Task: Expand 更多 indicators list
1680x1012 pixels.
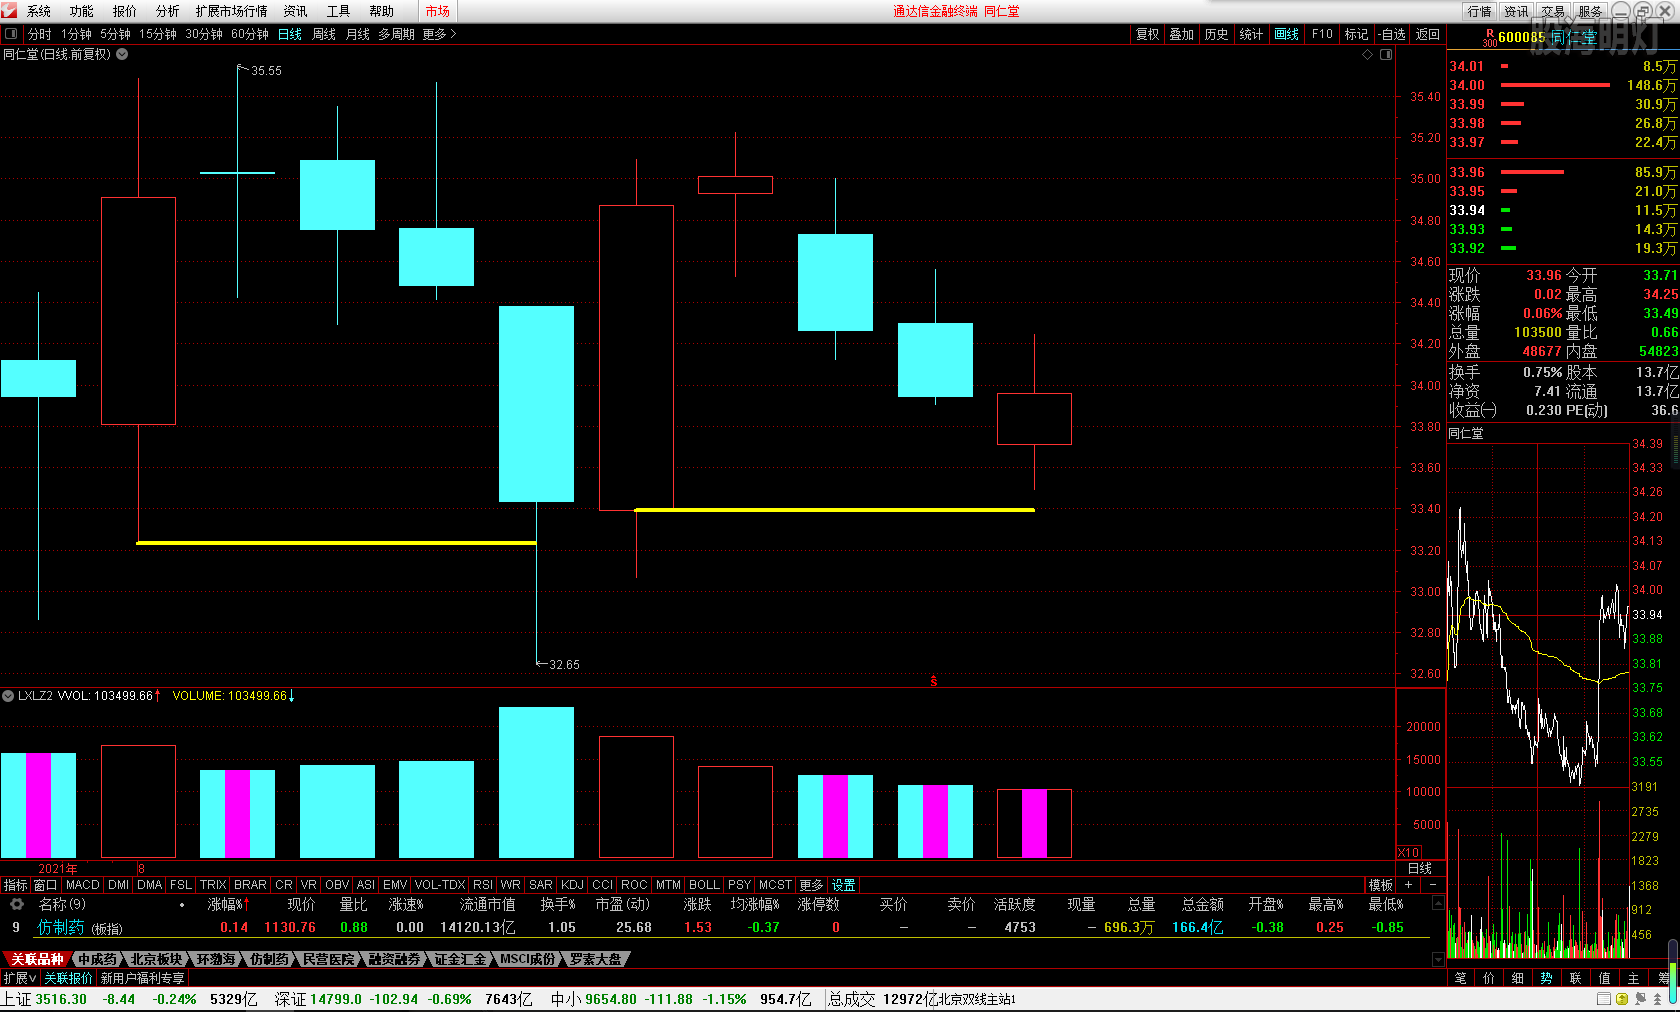Action: (x=811, y=885)
